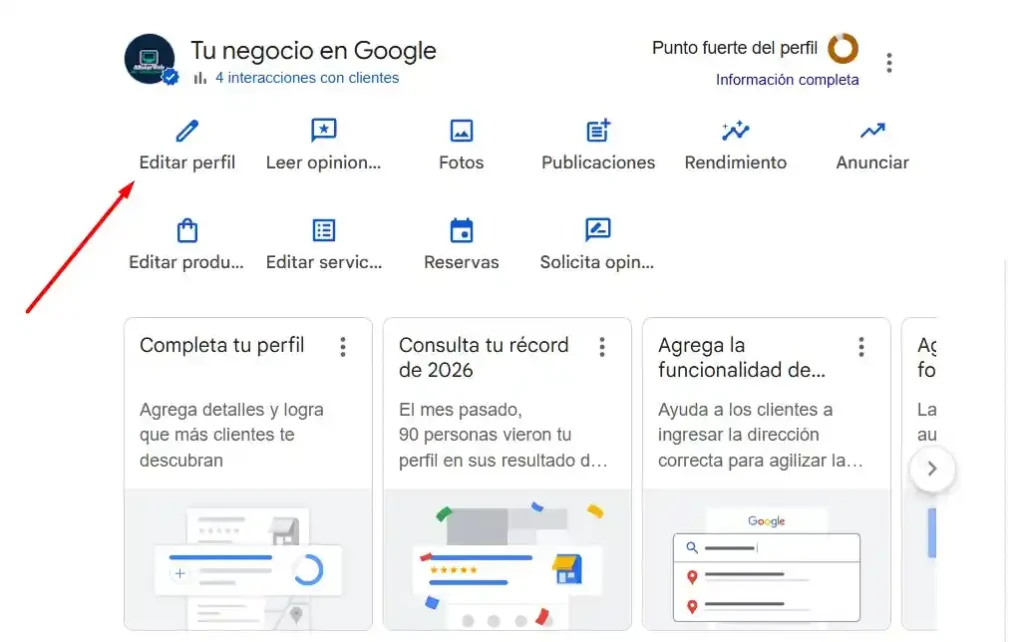The image size is (1024, 642).
Task: Open the Fotos image icon
Action: coord(461,131)
